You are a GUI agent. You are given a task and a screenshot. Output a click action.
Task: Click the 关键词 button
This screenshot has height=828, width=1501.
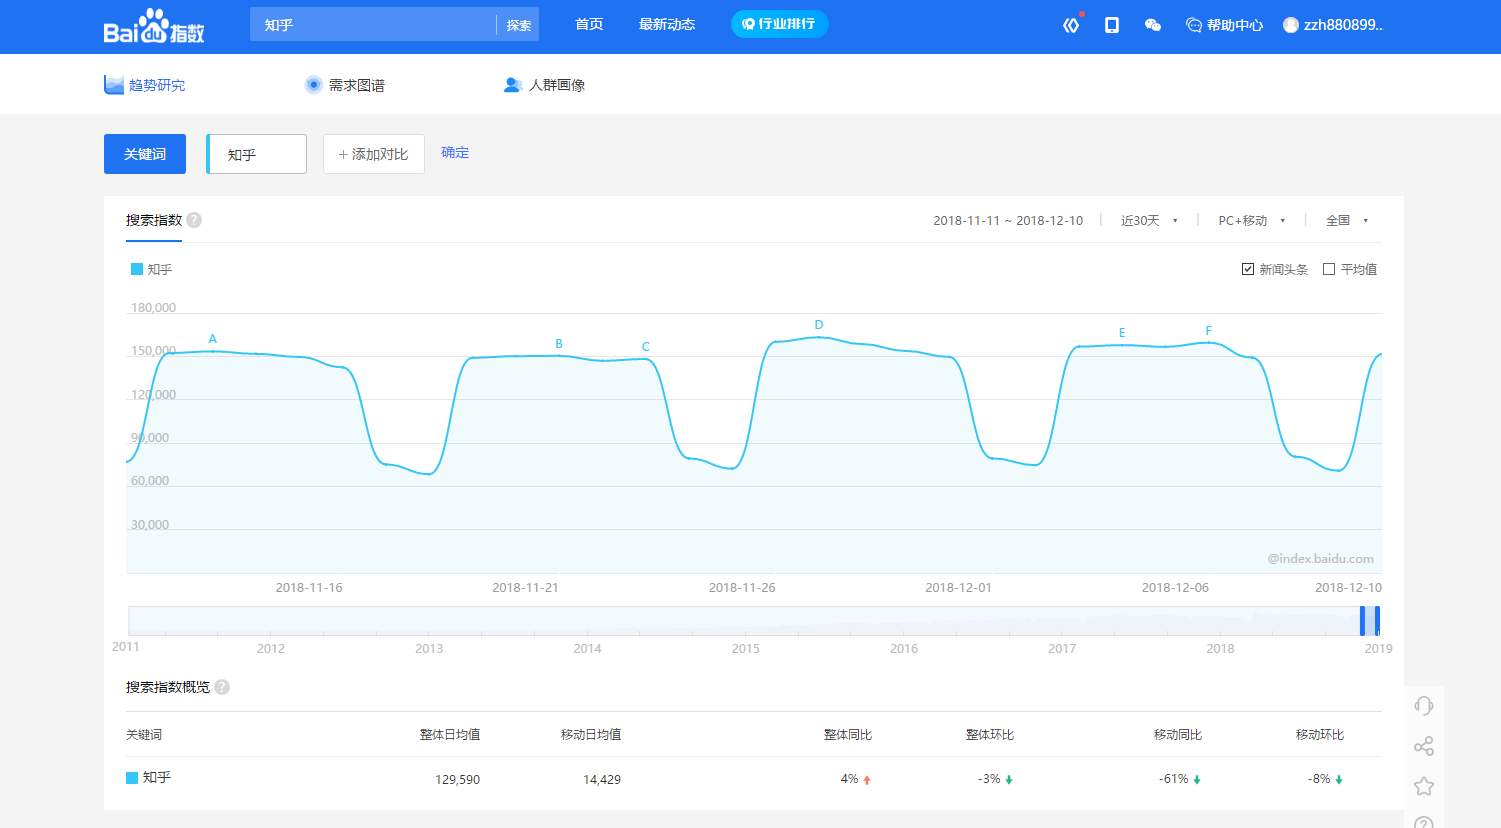point(145,154)
